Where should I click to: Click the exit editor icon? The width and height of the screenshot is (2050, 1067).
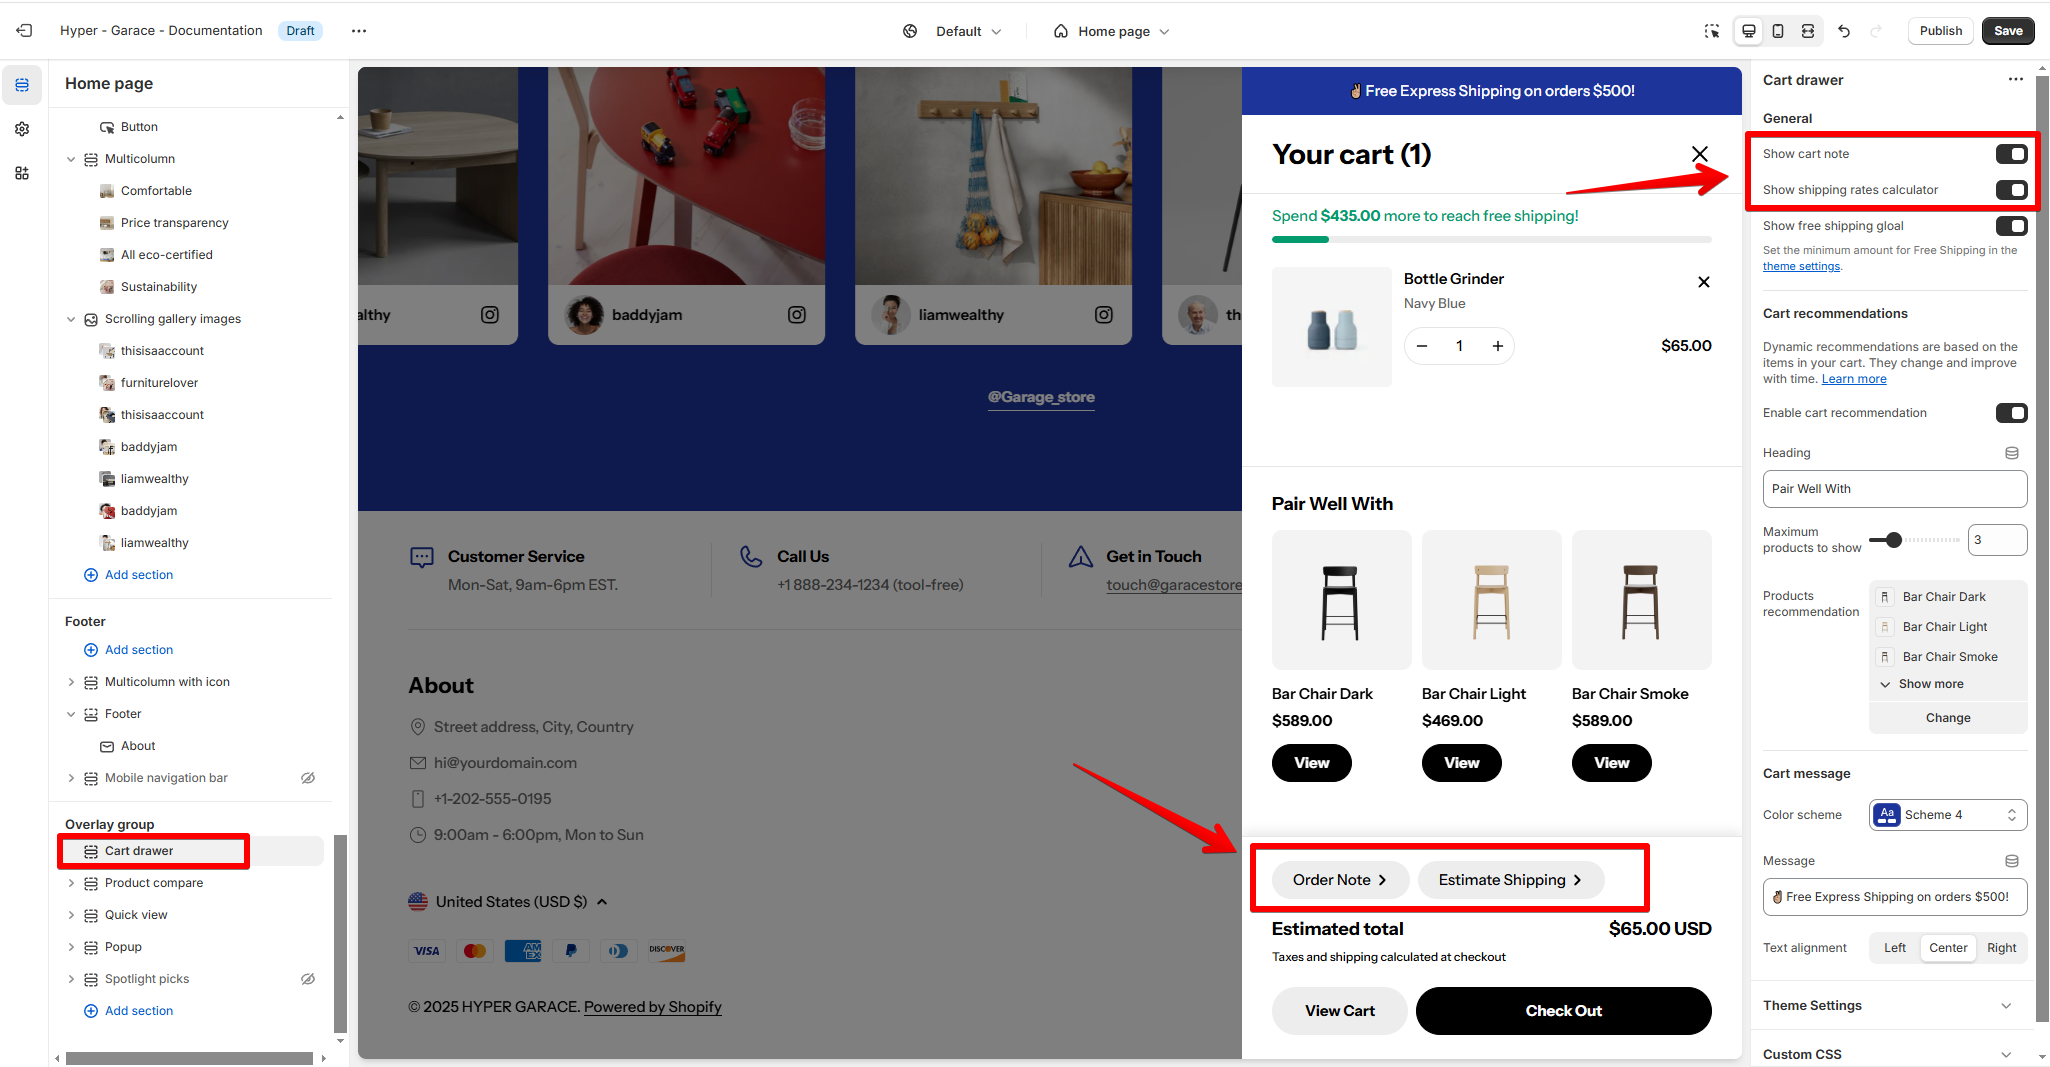coord(25,31)
